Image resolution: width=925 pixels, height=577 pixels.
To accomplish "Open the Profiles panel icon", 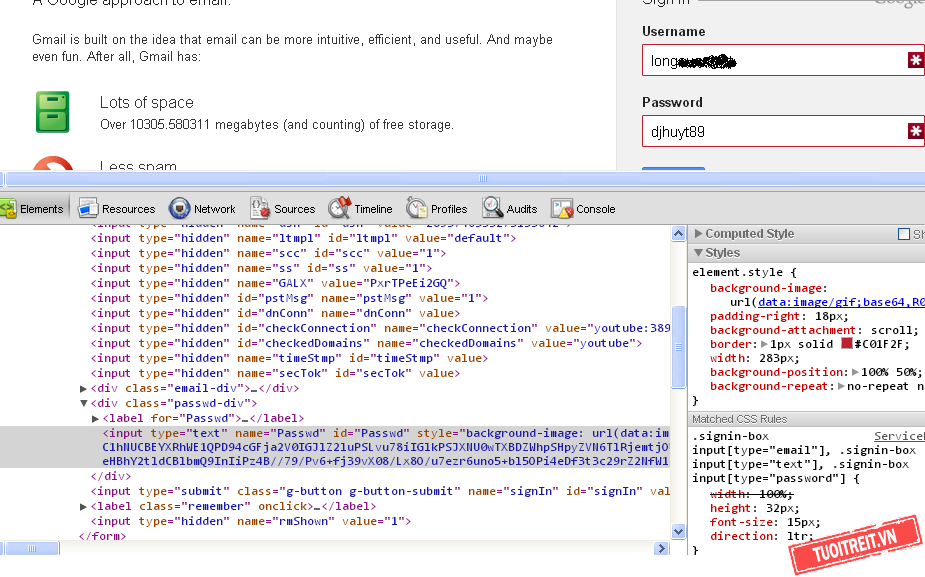I will (x=417, y=208).
